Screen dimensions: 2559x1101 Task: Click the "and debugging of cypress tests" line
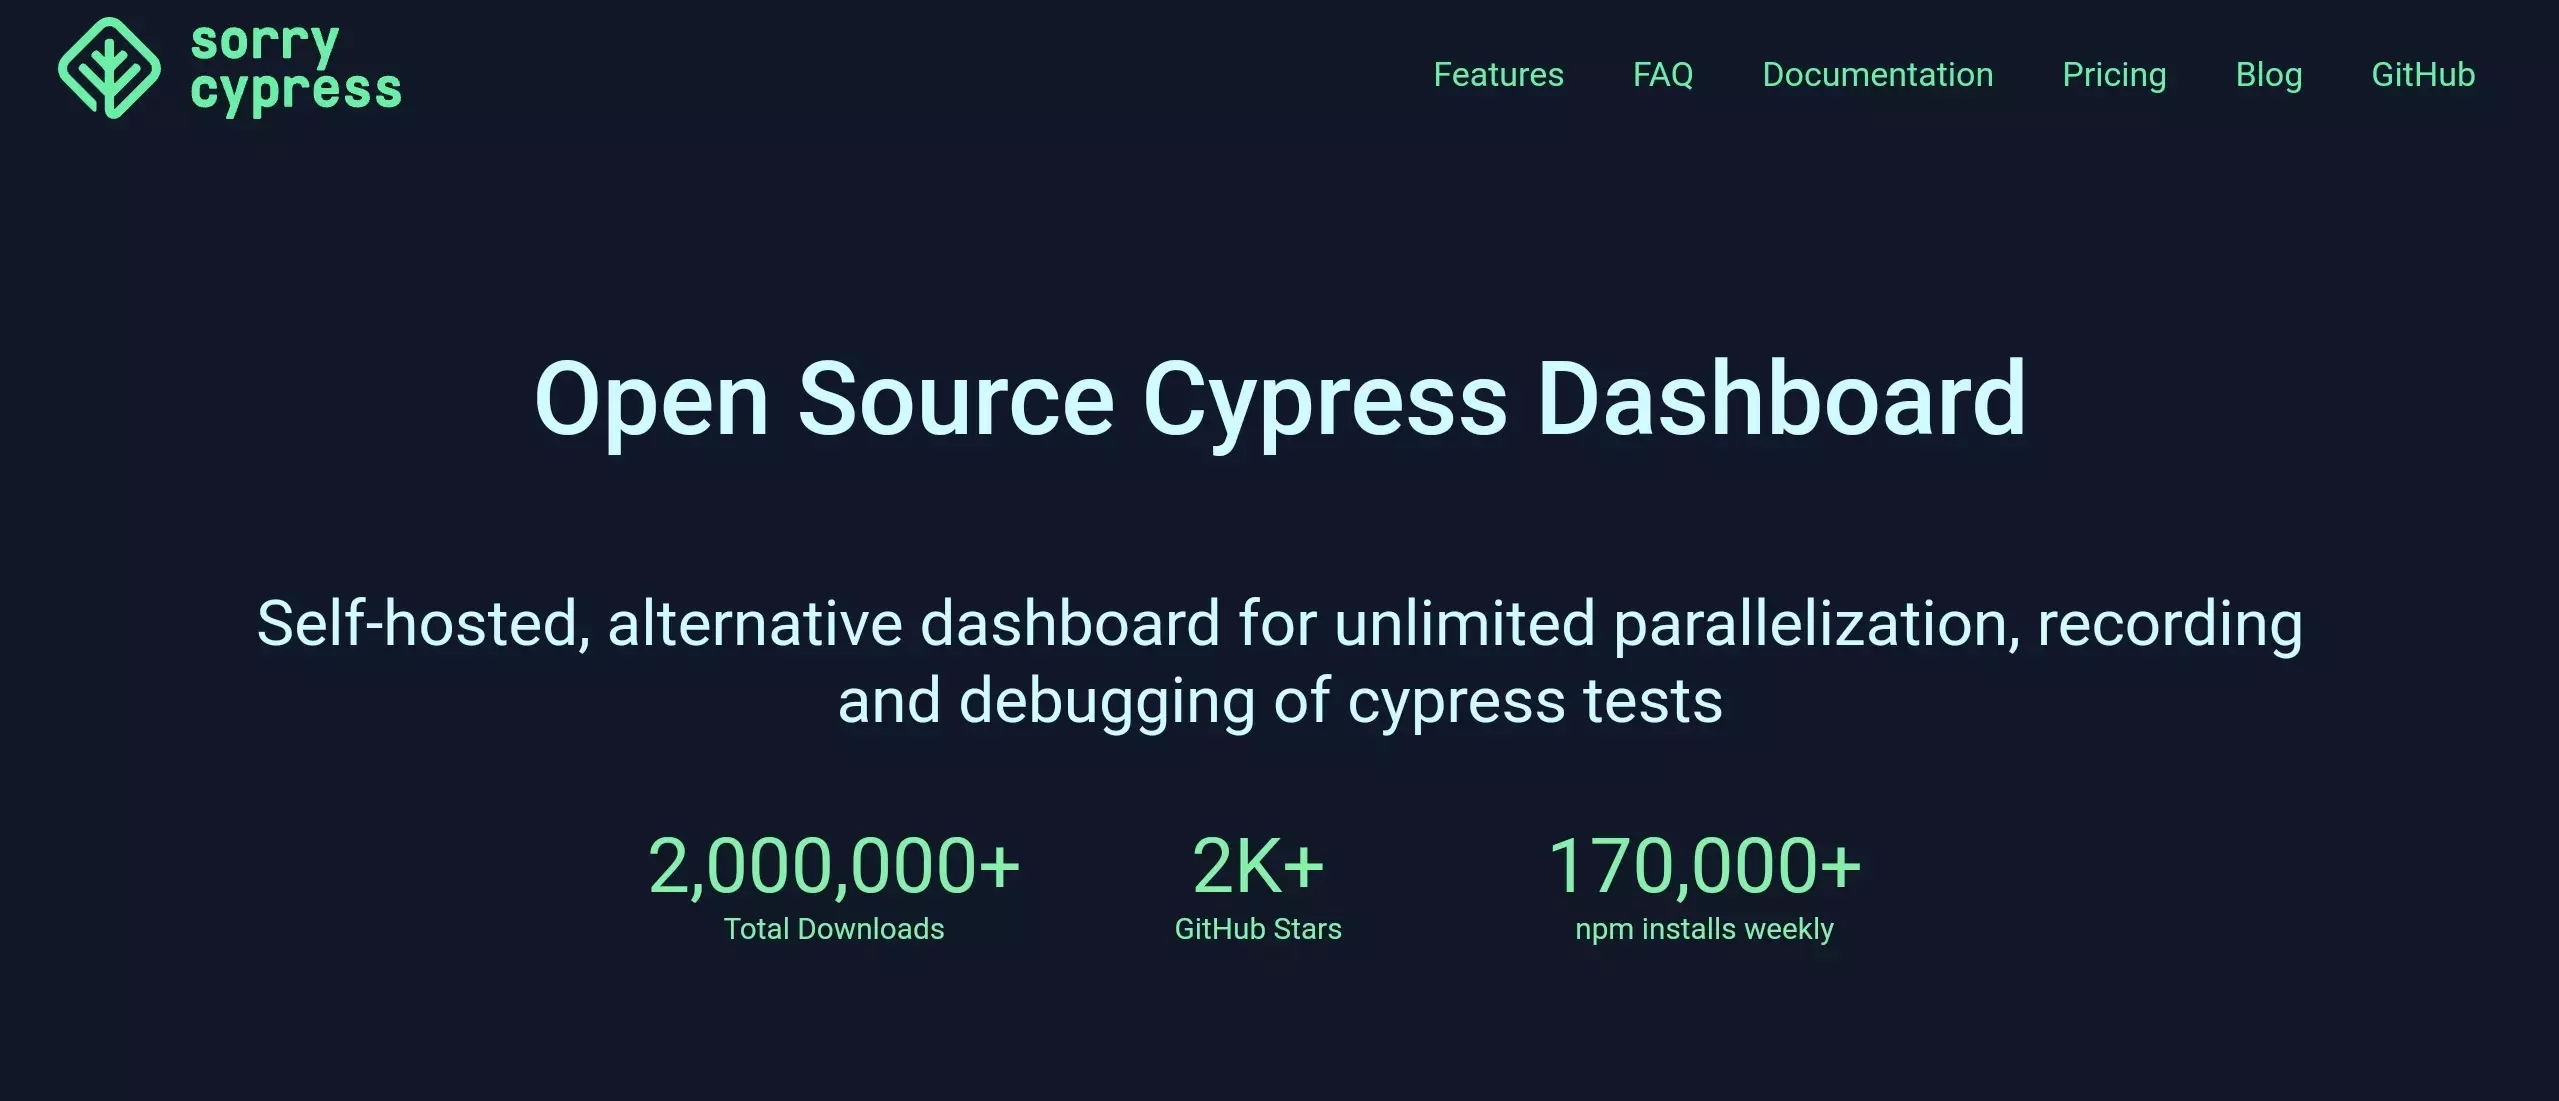[1279, 700]
